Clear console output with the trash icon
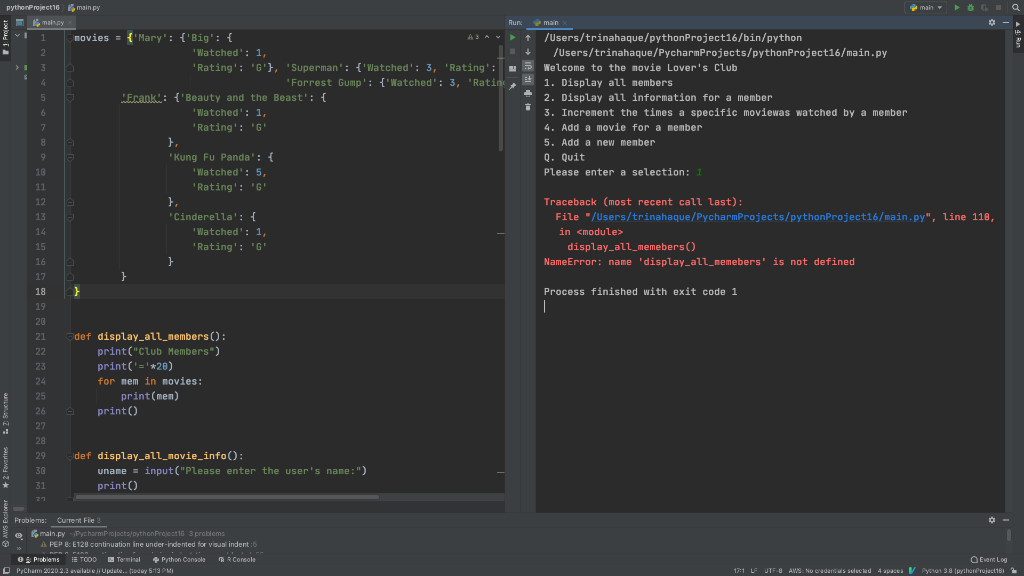Image resolution: width=1024 pixels, height=576 pixels. click(528, 107)
